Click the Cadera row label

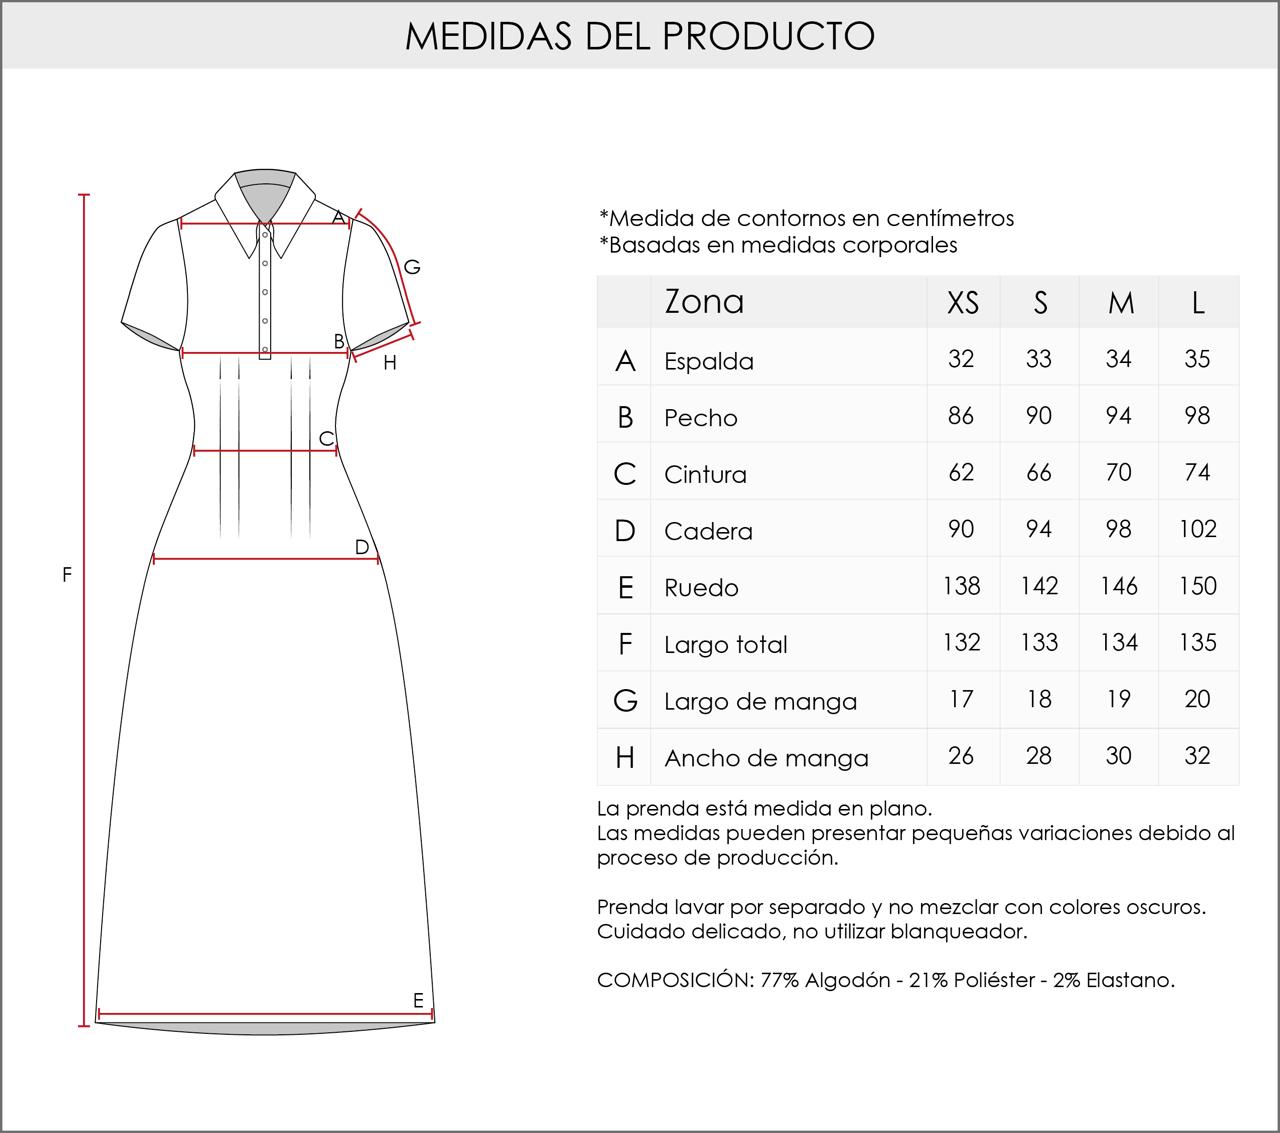707,531
